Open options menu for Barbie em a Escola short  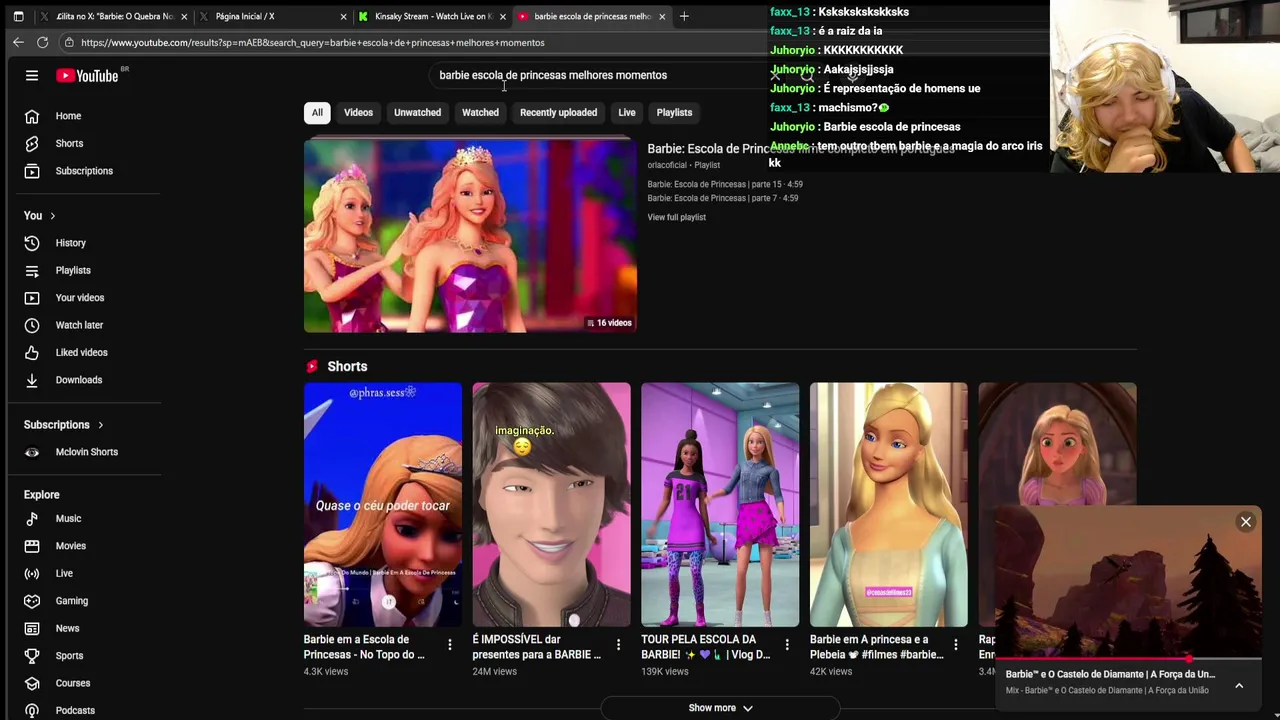(x=450, y=645)
